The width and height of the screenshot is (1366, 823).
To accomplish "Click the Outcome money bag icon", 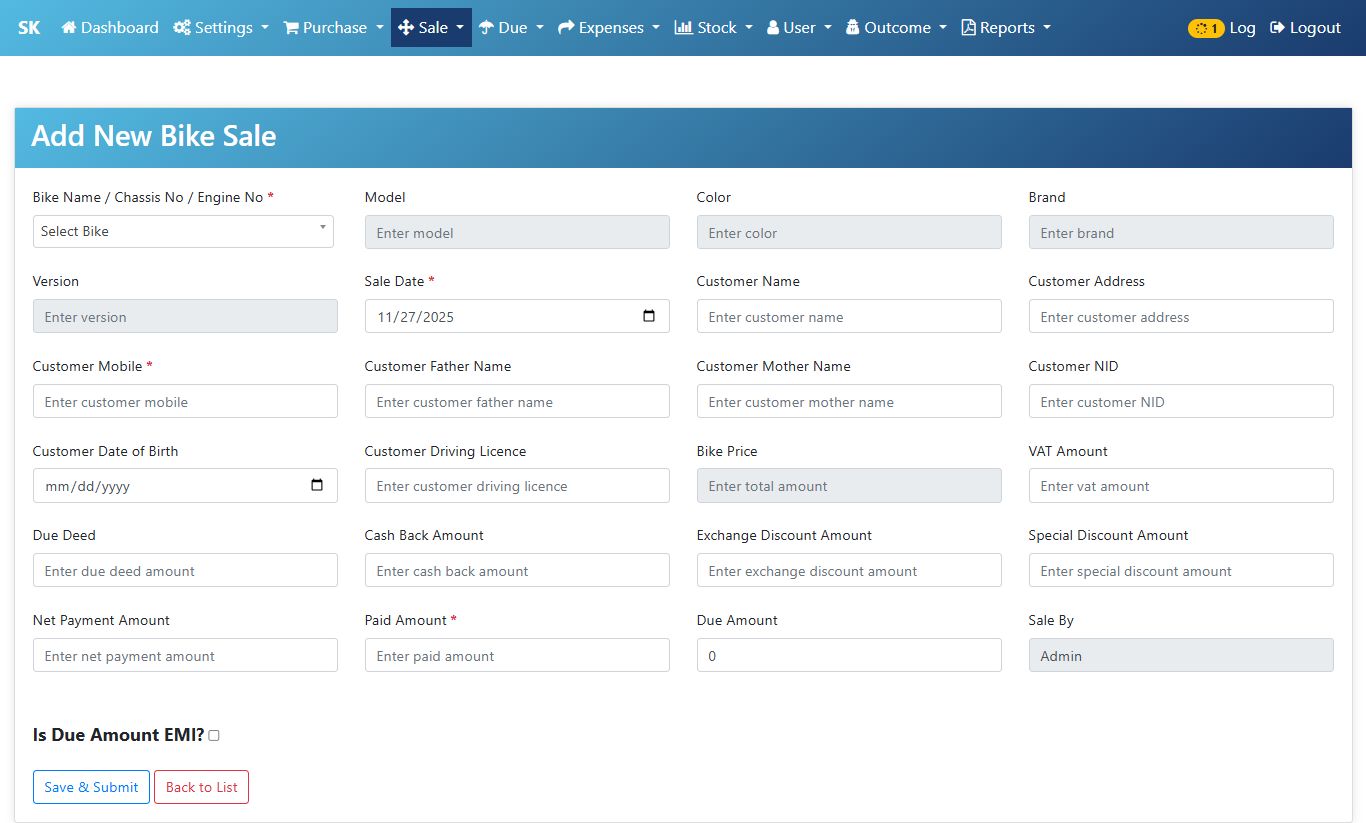I will (853, 28).
